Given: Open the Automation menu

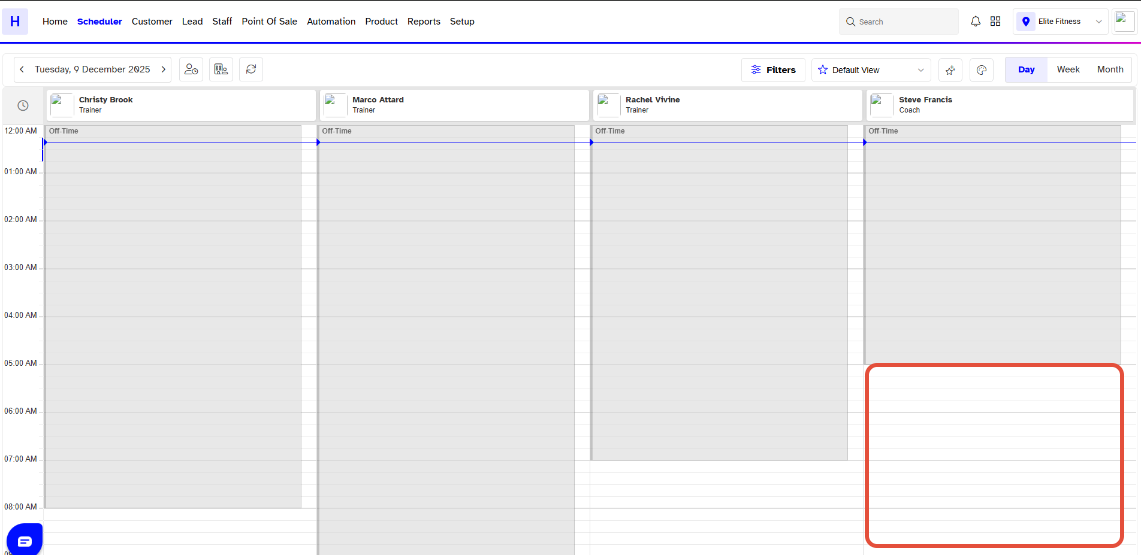Looking at the screenshot, I should pos(331,22).
